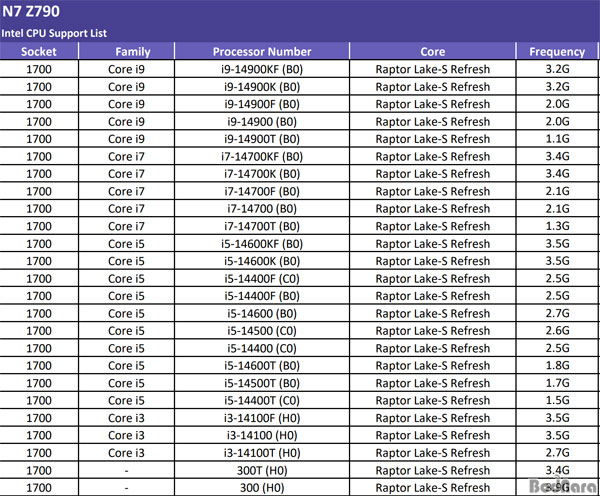Click the Raptor Lake-S Refresh cell for i9-14900KF
The width and height of the screenshot is (600, 496).
(433, 69)
